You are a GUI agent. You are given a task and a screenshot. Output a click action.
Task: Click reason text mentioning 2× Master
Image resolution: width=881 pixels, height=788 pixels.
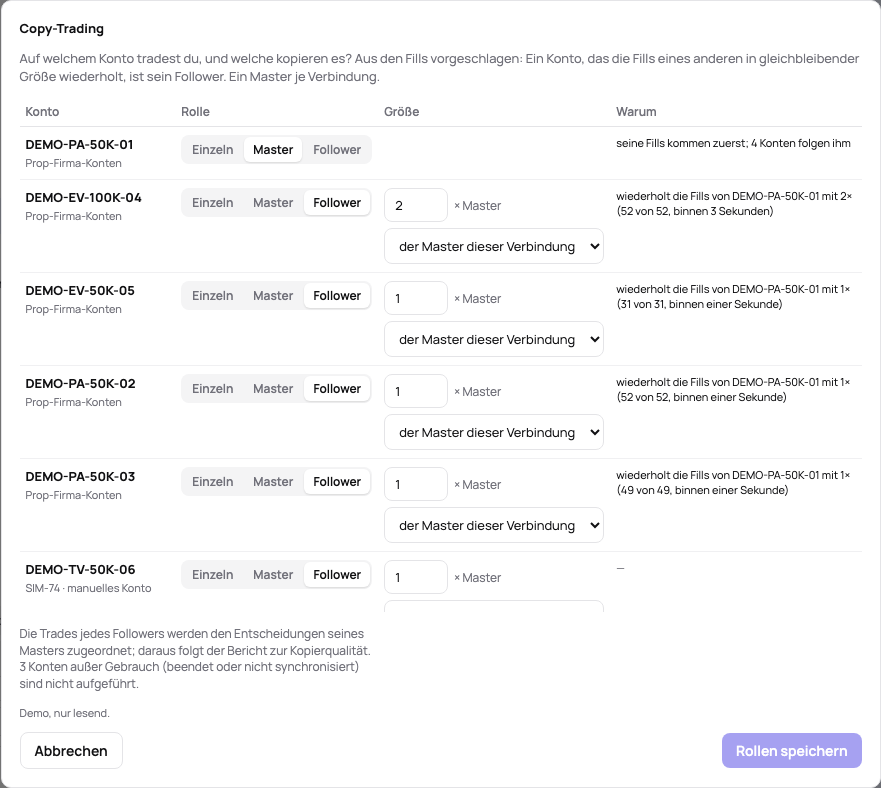734,203
